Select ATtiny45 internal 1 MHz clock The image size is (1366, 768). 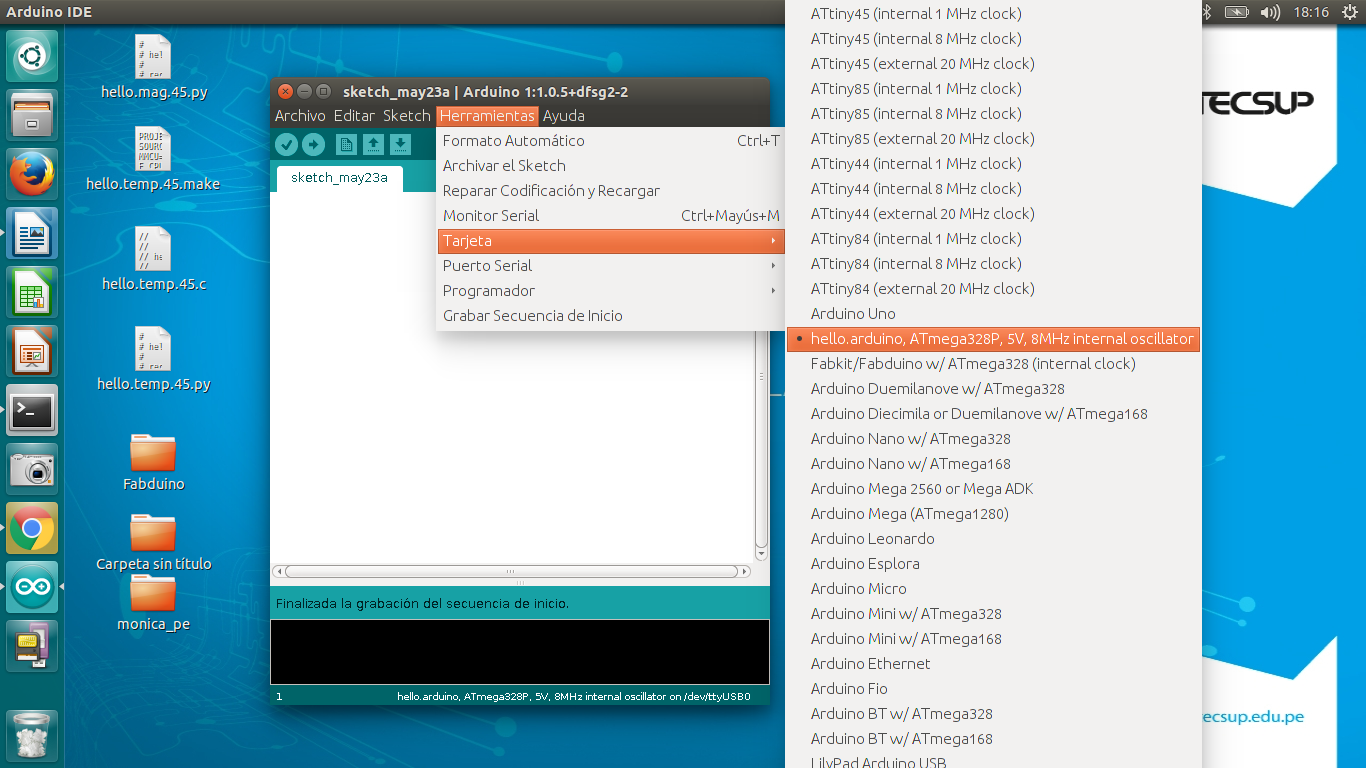tap(993, 14)
